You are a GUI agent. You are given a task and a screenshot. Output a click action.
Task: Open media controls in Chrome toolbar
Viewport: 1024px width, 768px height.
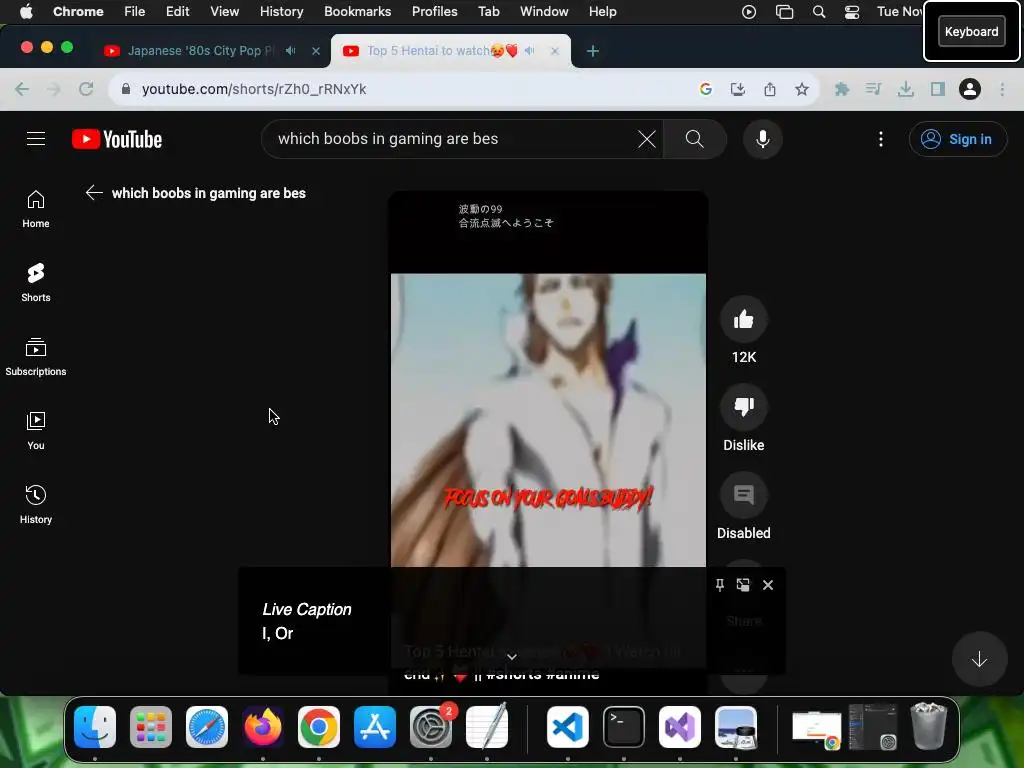[873, 89]
